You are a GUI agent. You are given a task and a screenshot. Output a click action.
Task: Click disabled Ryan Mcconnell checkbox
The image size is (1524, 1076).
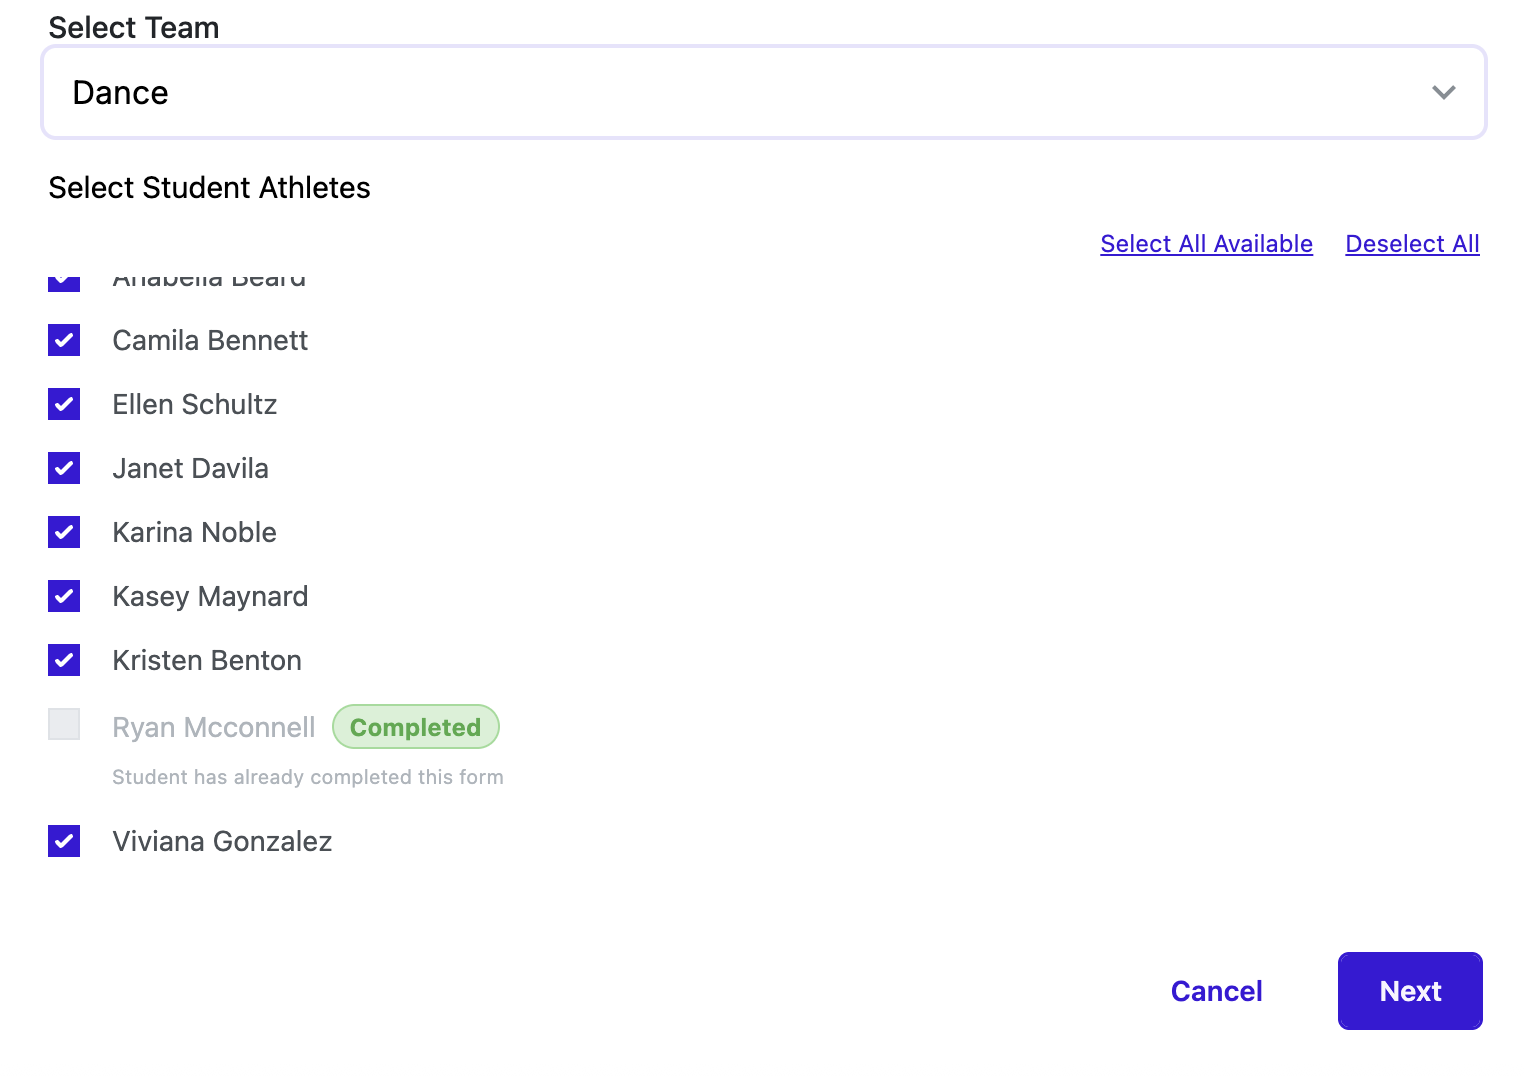(64, 724)
